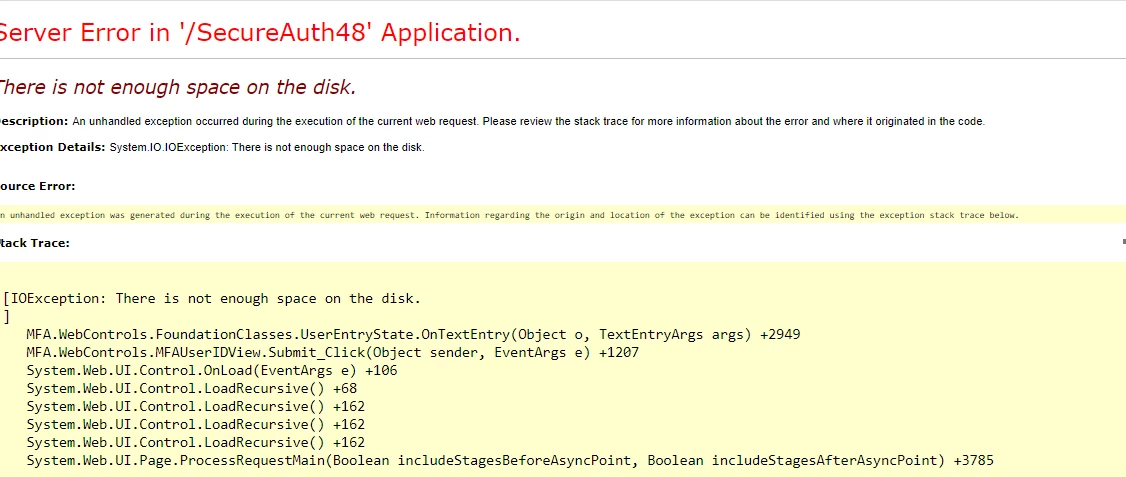
Task: Click the LoadRecursive() +68 stack frame line
Action: tap(192, 389)
